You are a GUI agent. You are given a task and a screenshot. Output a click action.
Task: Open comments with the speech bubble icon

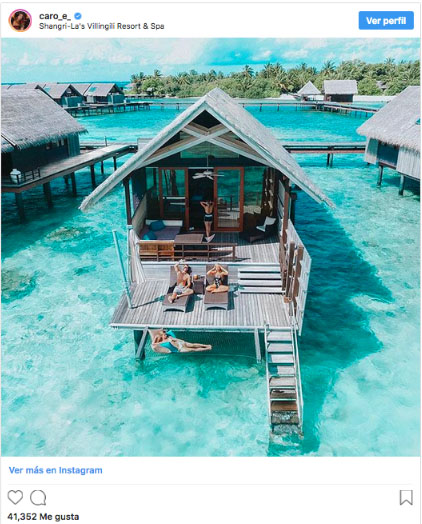click(x=38, y=498)
